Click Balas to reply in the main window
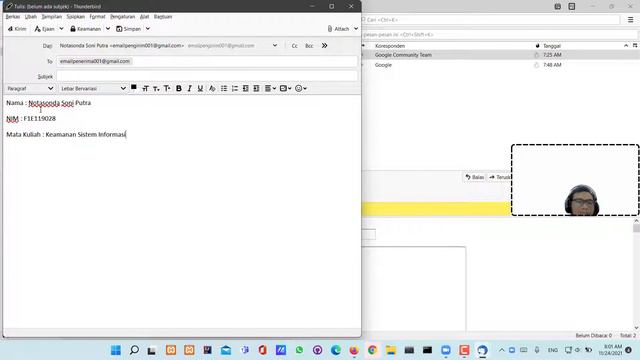The height and width of the screenshot is (360, 640). (474, 177)
